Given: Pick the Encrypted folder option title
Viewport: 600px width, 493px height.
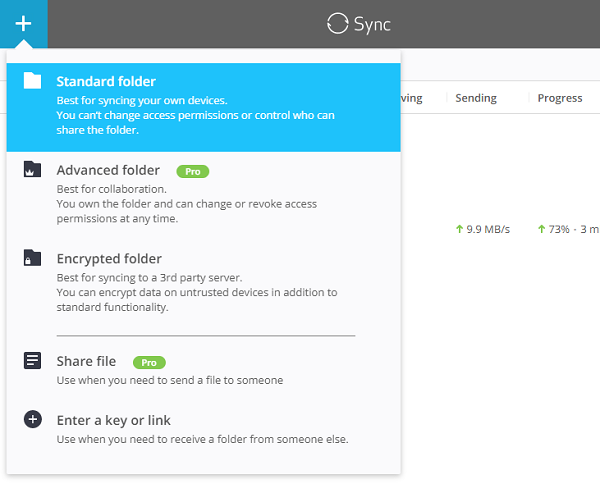Looking at the screenshot, I should click(x=109, y=259).
